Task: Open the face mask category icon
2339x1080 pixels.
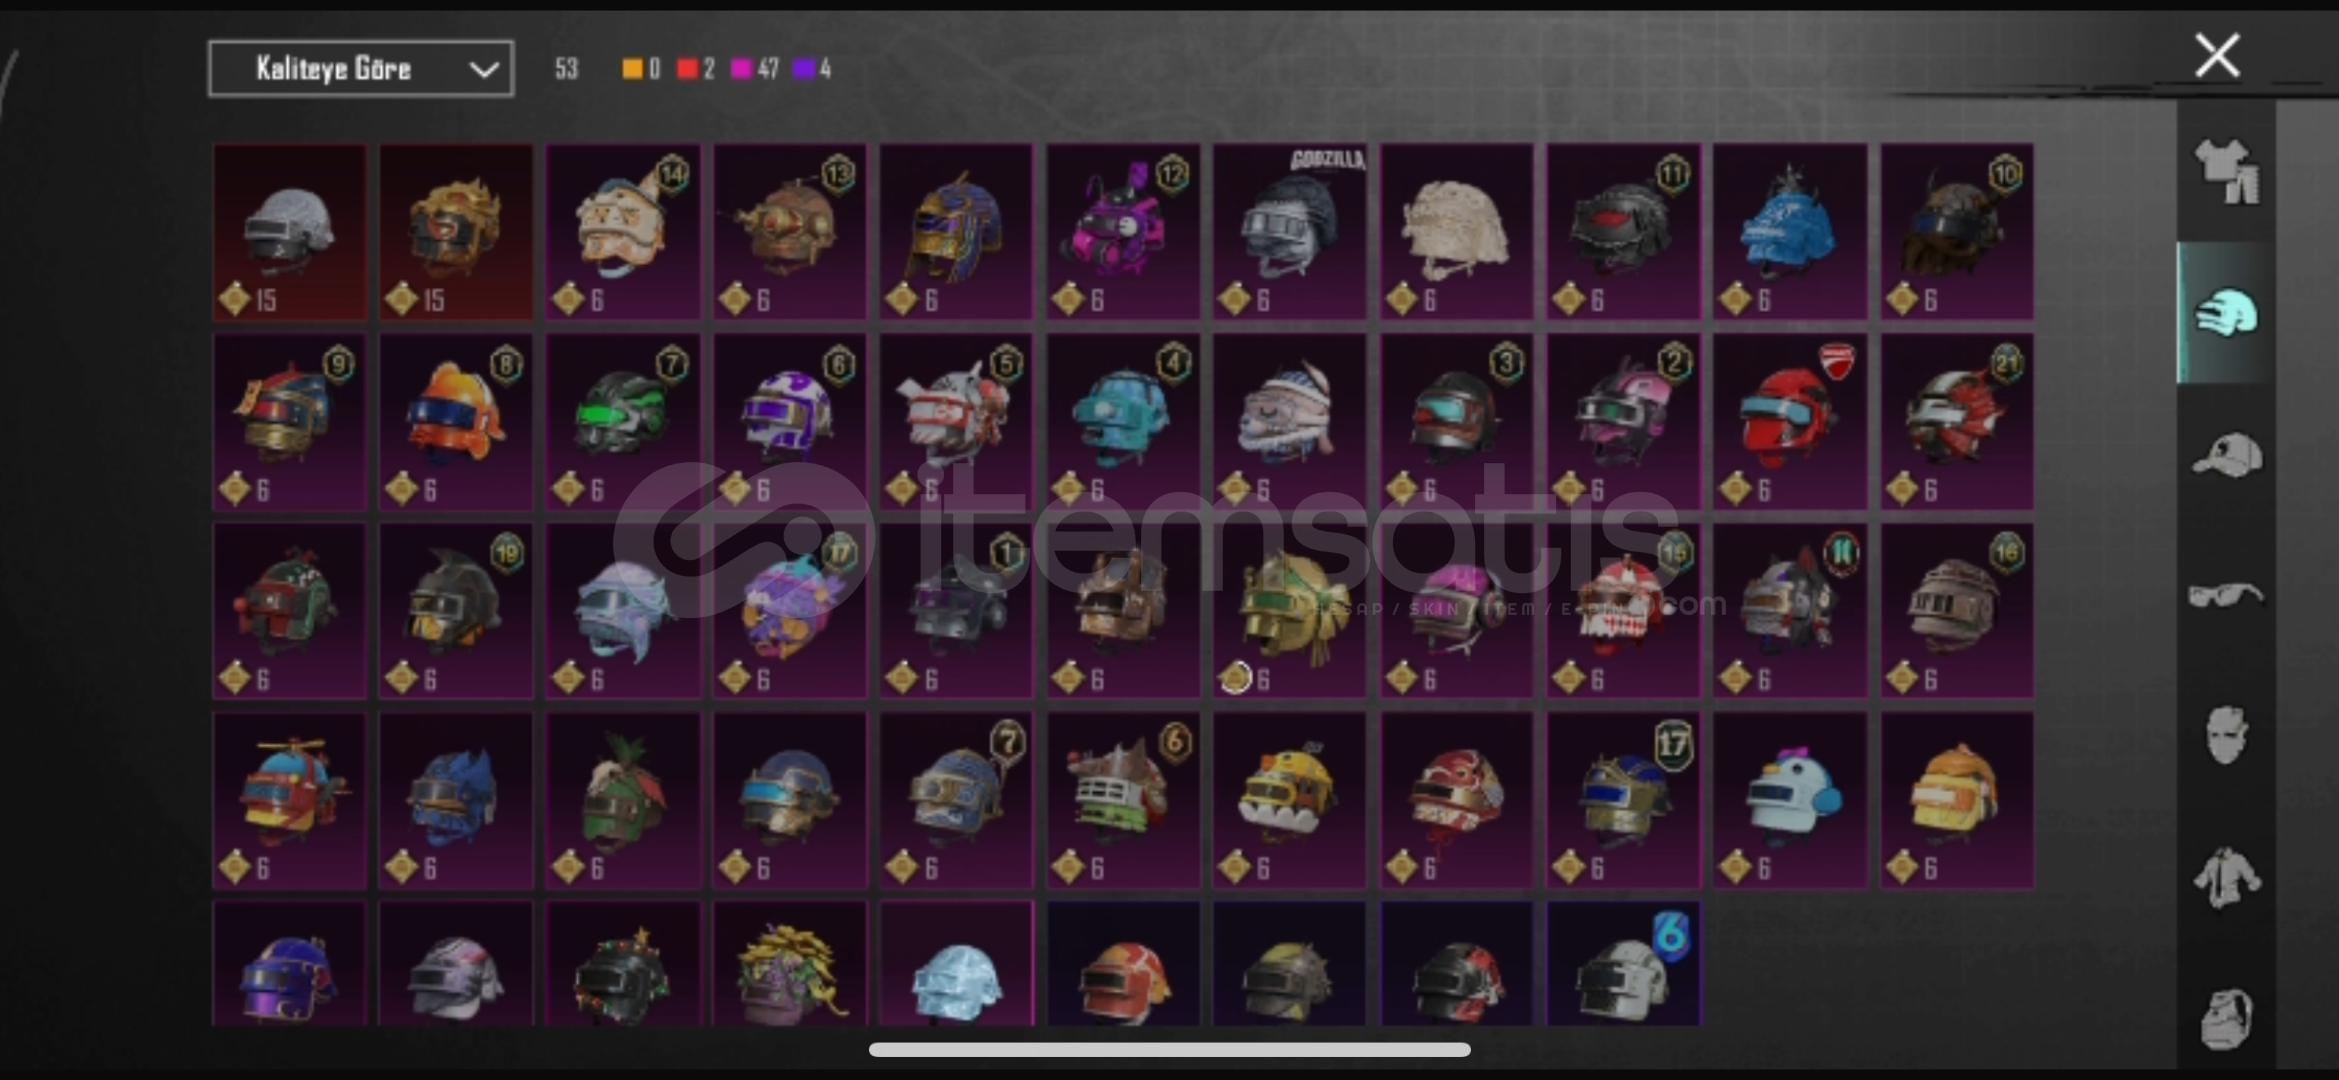Action: pyautogui.click(x=2227, y=735)
